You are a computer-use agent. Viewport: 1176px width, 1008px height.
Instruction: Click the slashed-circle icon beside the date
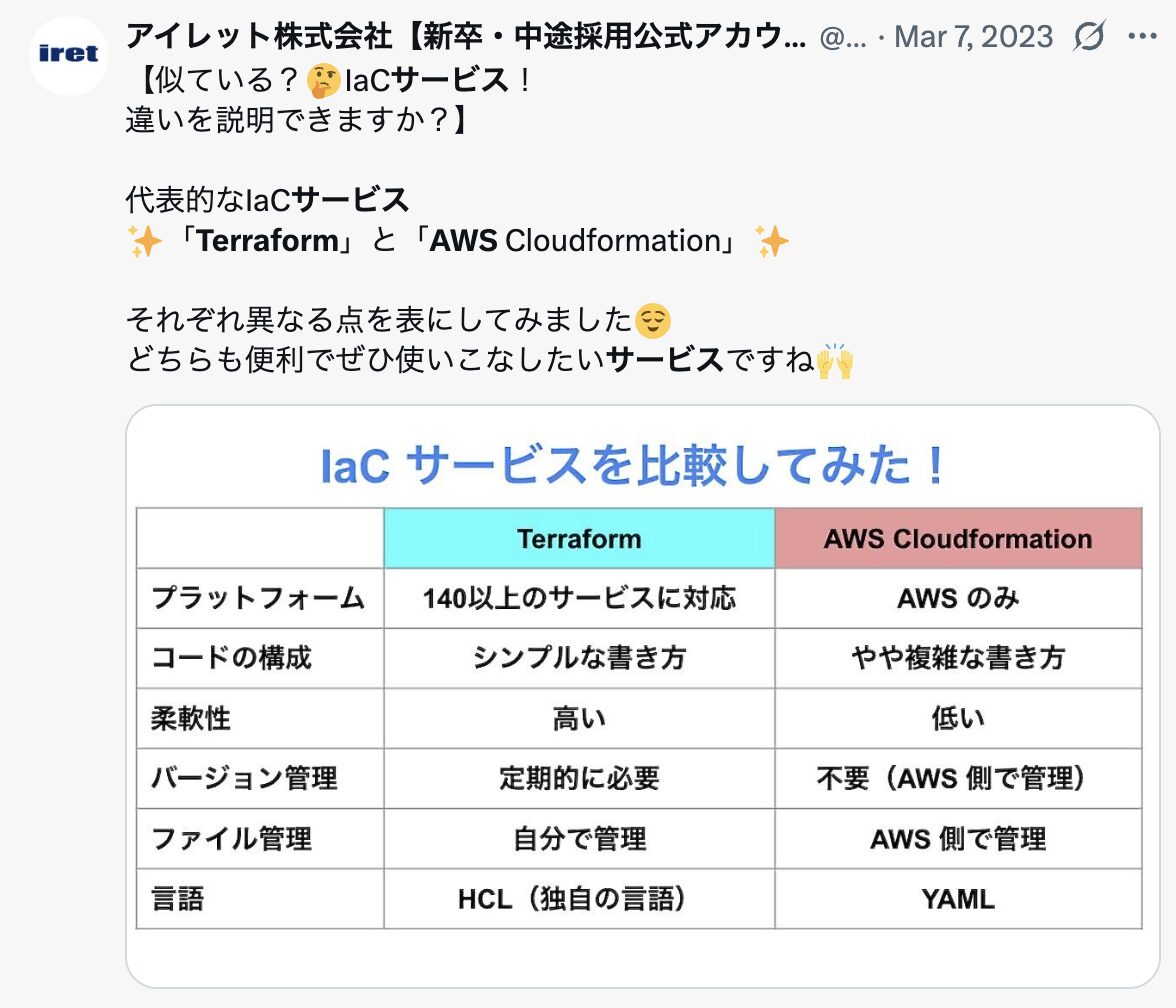pyautogui.click(x=1089, y=36)
